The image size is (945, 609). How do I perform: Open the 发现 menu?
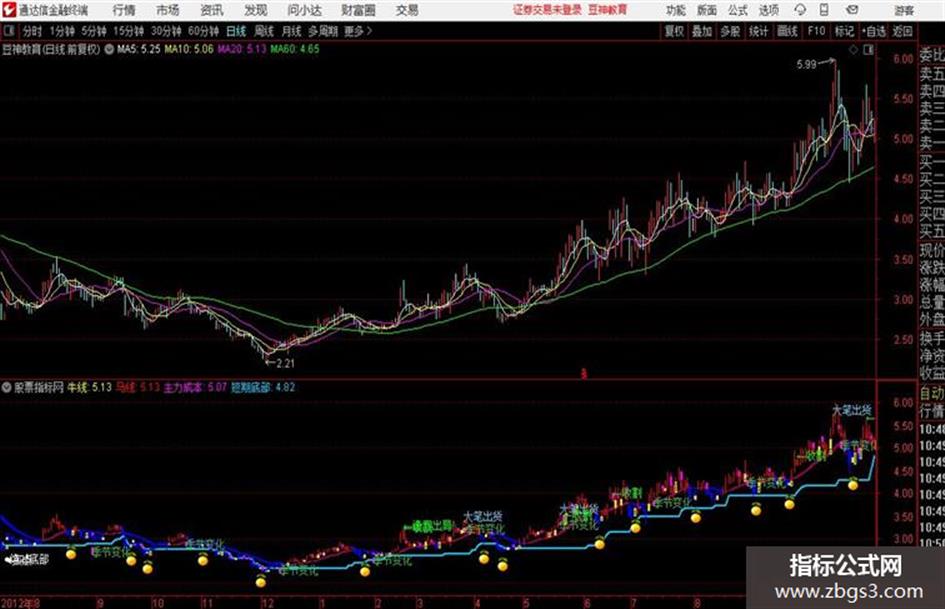(256, 10)
